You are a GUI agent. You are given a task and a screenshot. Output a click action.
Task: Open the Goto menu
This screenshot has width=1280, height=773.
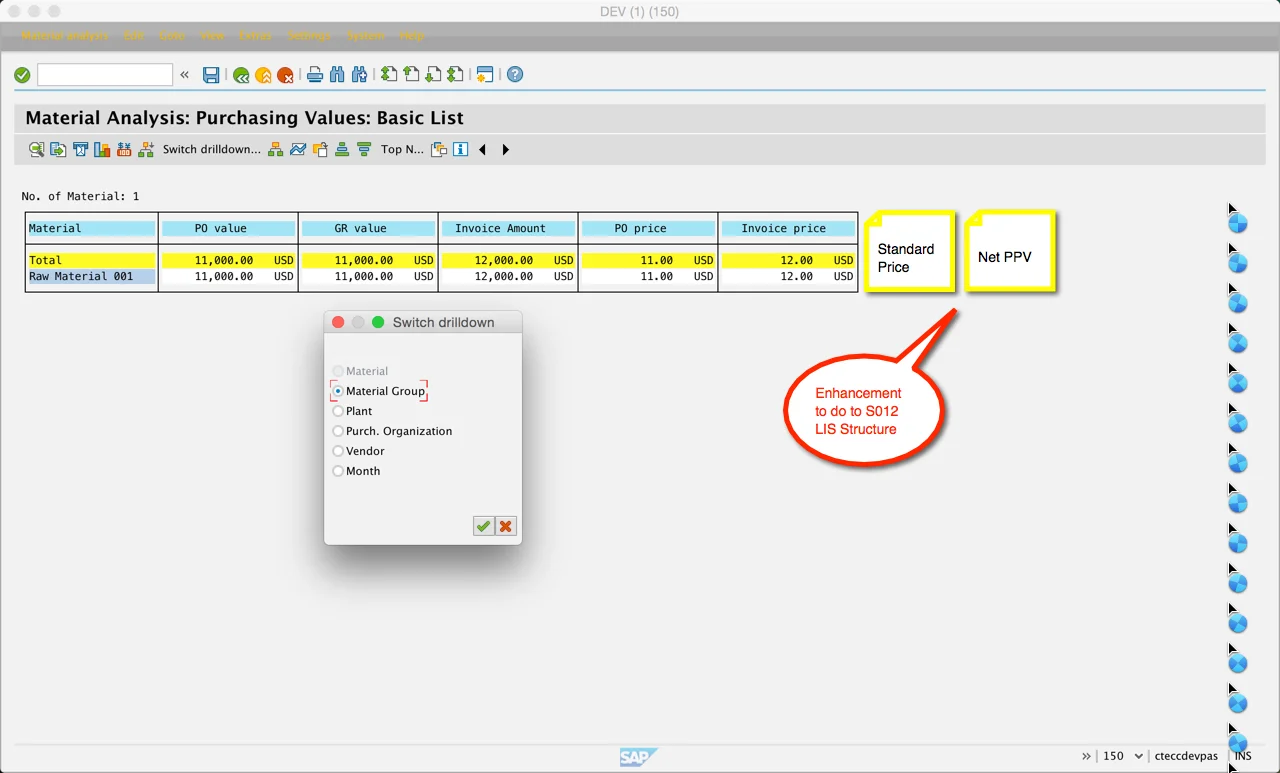[x=172, y=35]
